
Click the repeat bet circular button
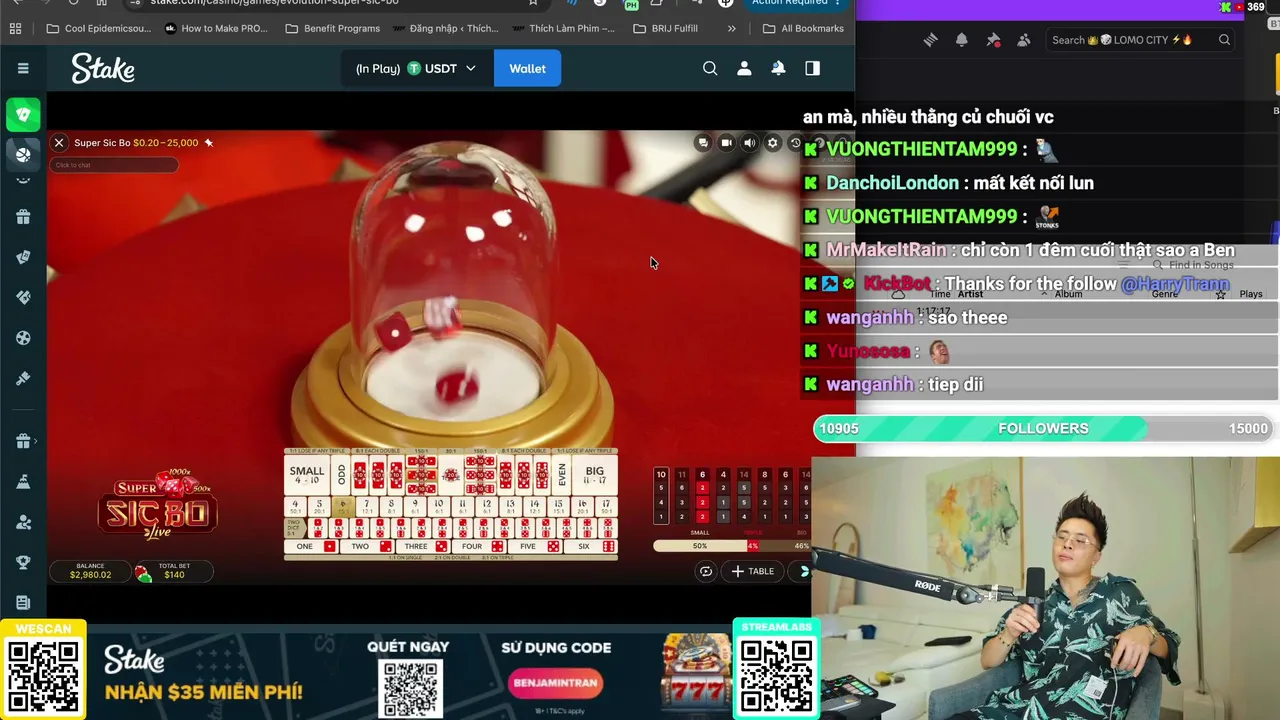[706, 571]
